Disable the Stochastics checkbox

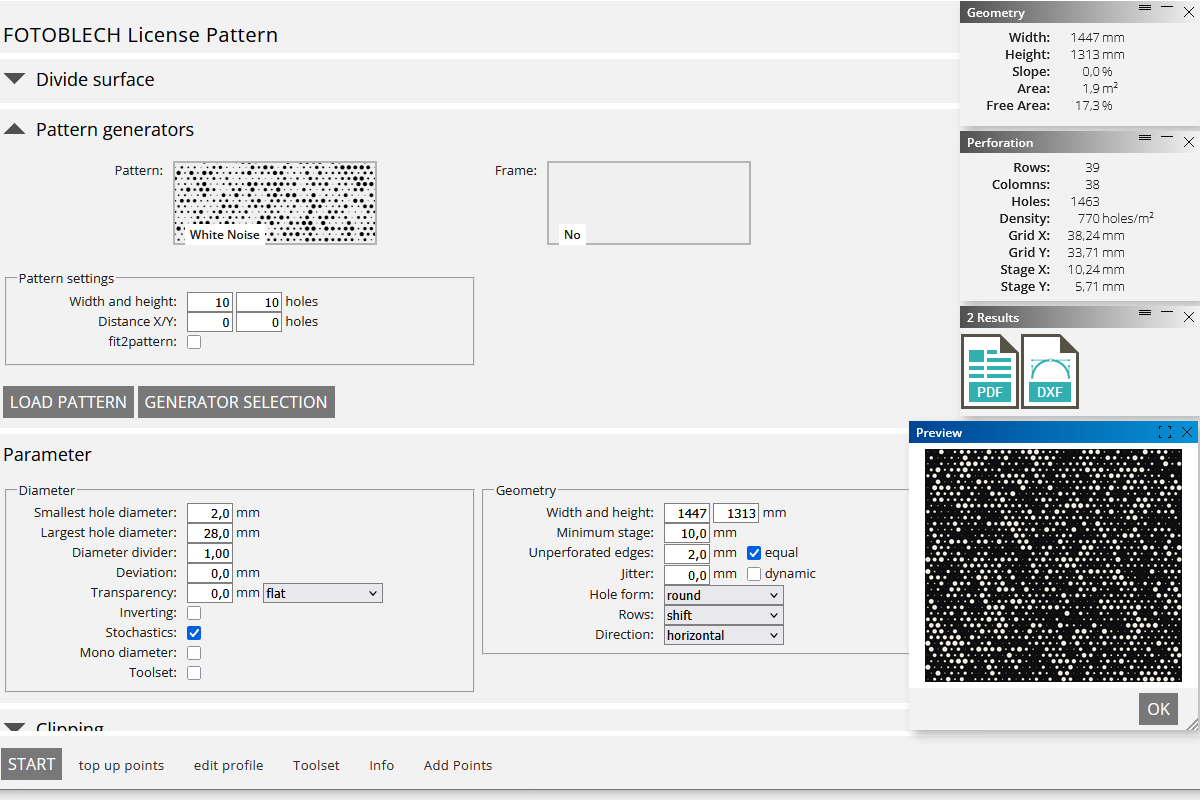194,633
